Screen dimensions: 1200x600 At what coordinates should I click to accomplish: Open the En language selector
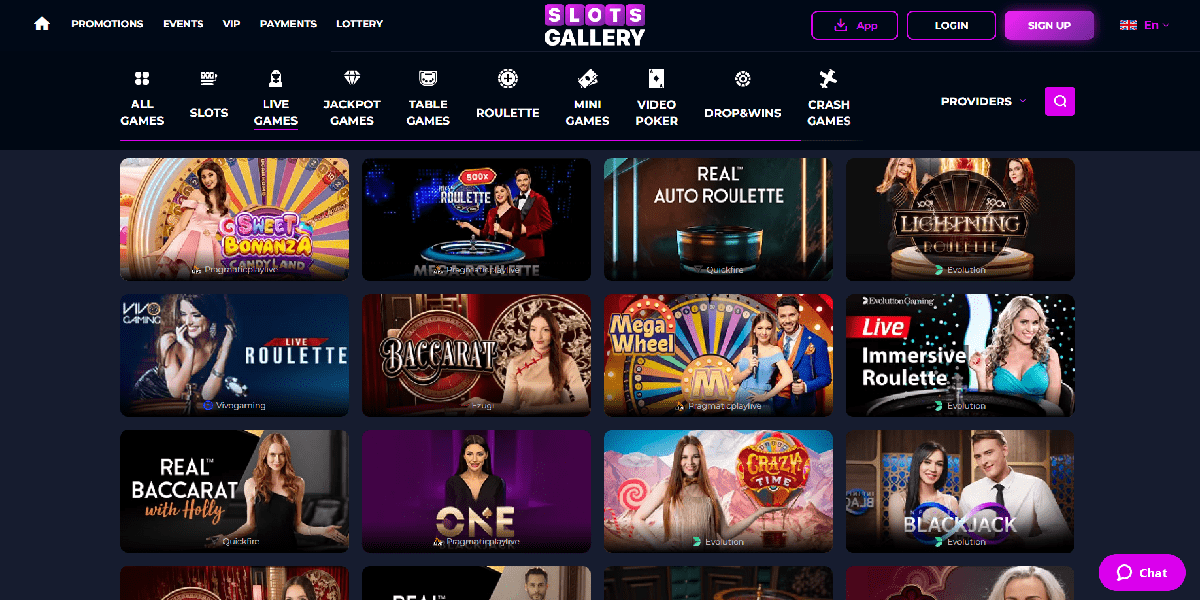1145,25
